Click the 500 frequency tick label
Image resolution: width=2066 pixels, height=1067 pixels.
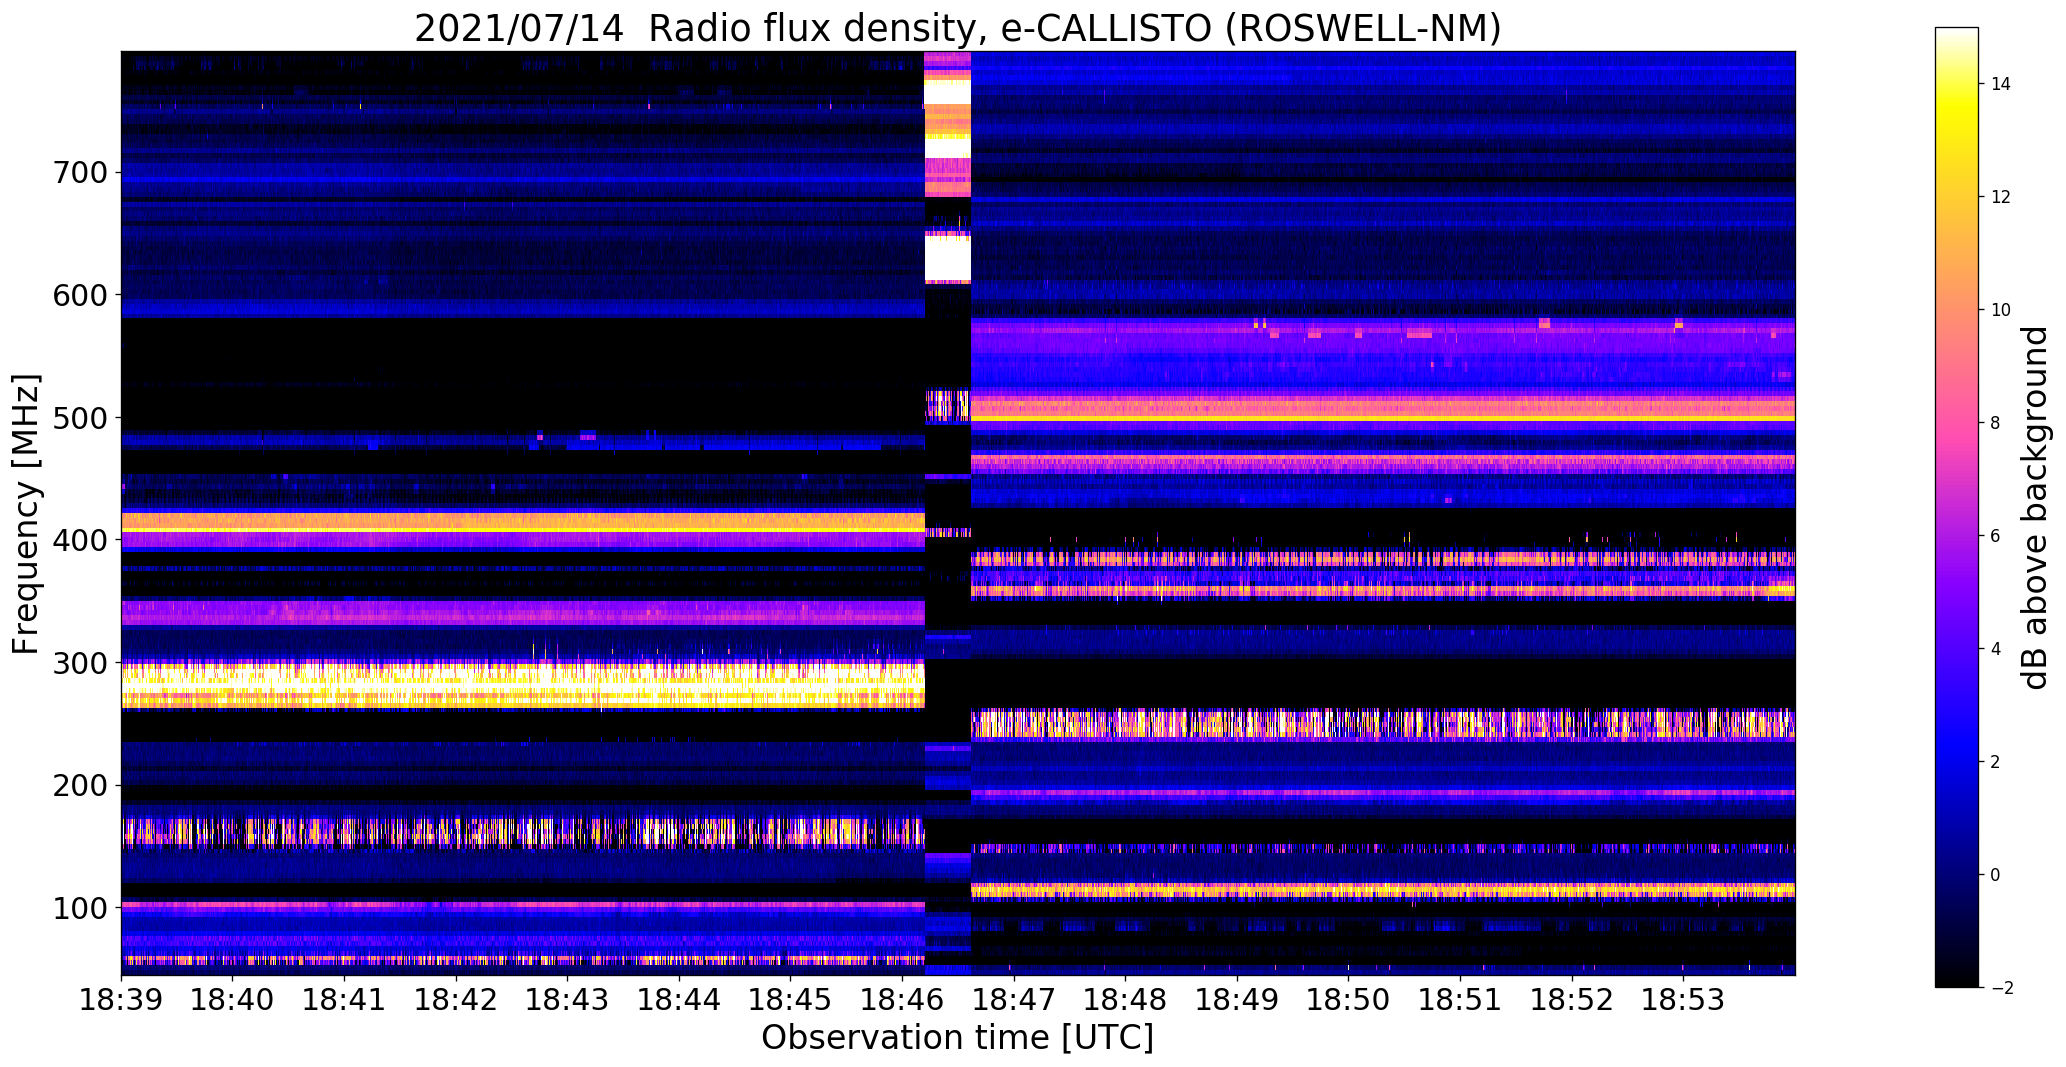click(x=79, y=417)
